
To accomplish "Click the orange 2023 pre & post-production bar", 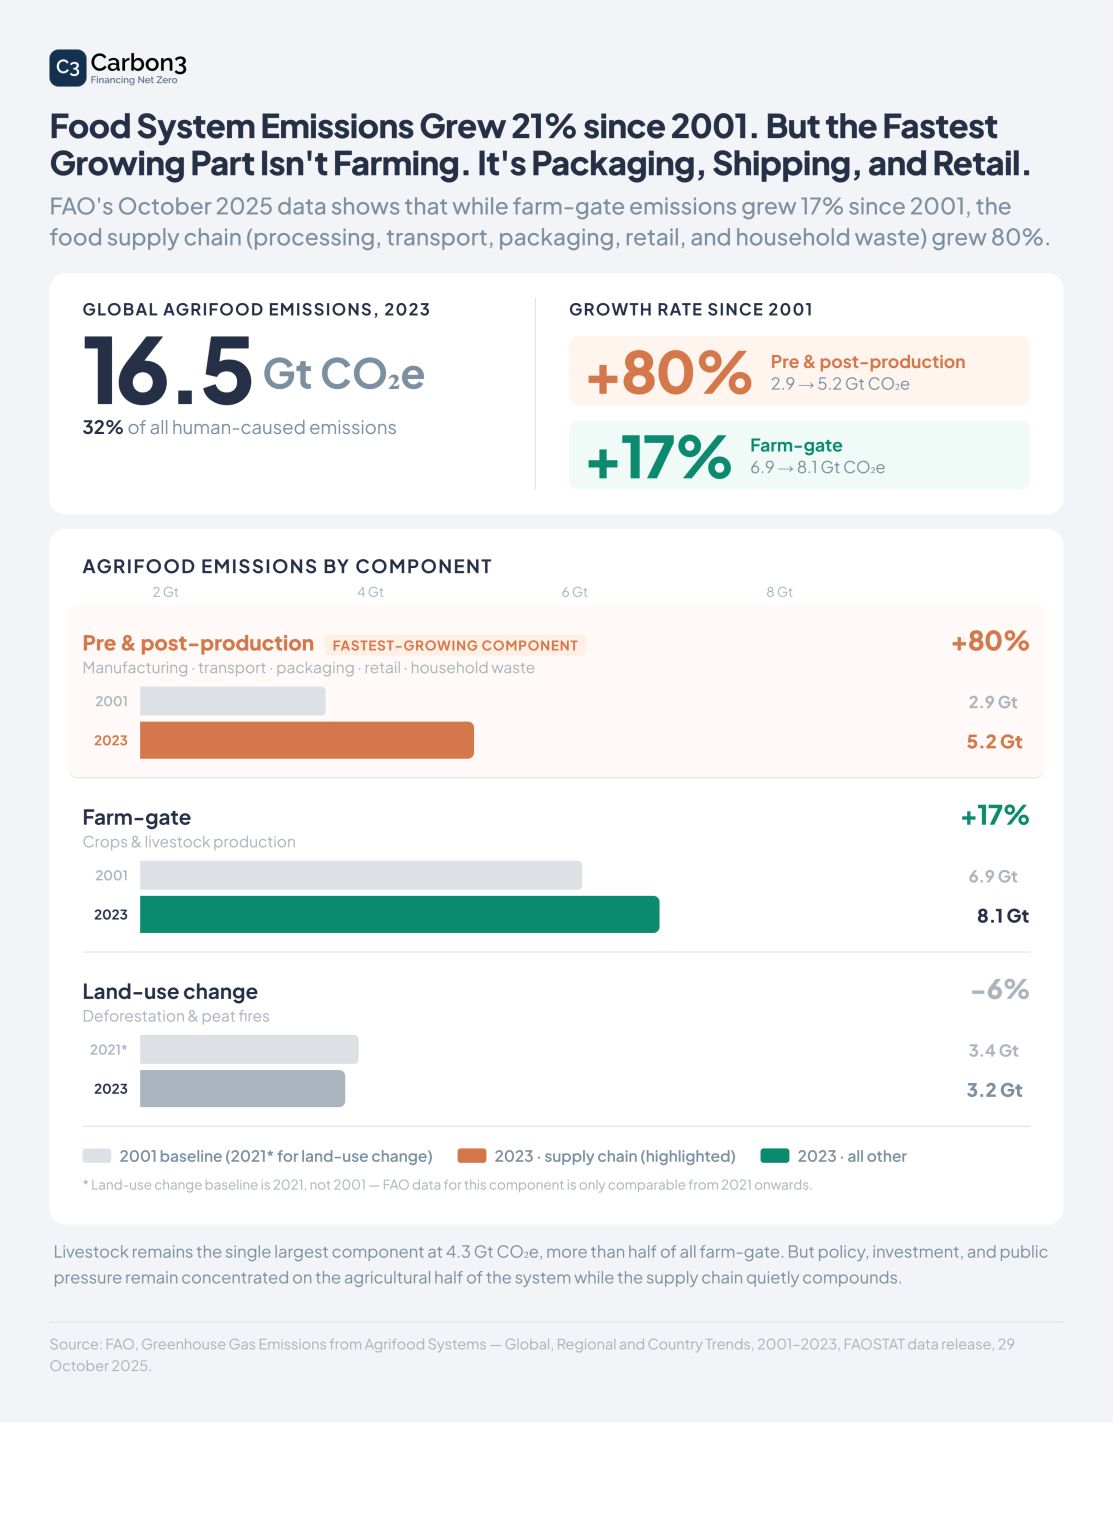I will coord(307,740).
